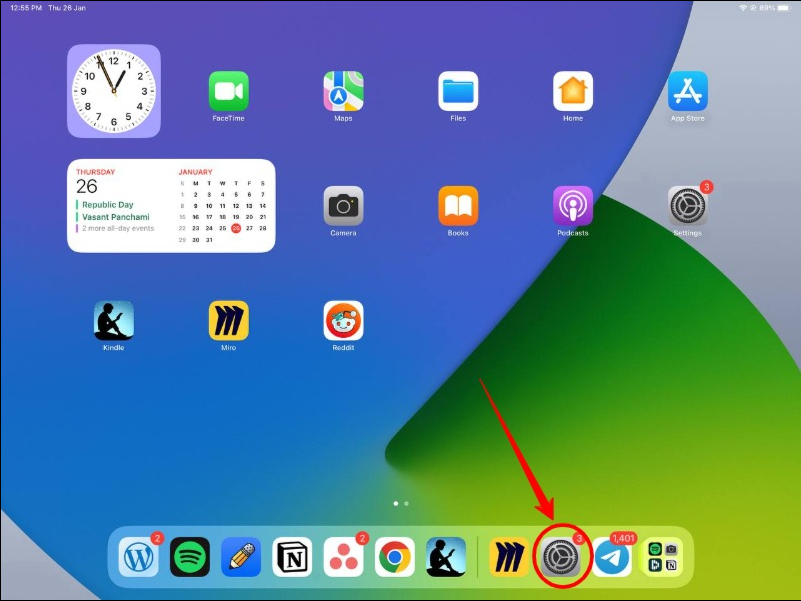Open the Books app

pos(458,206)
